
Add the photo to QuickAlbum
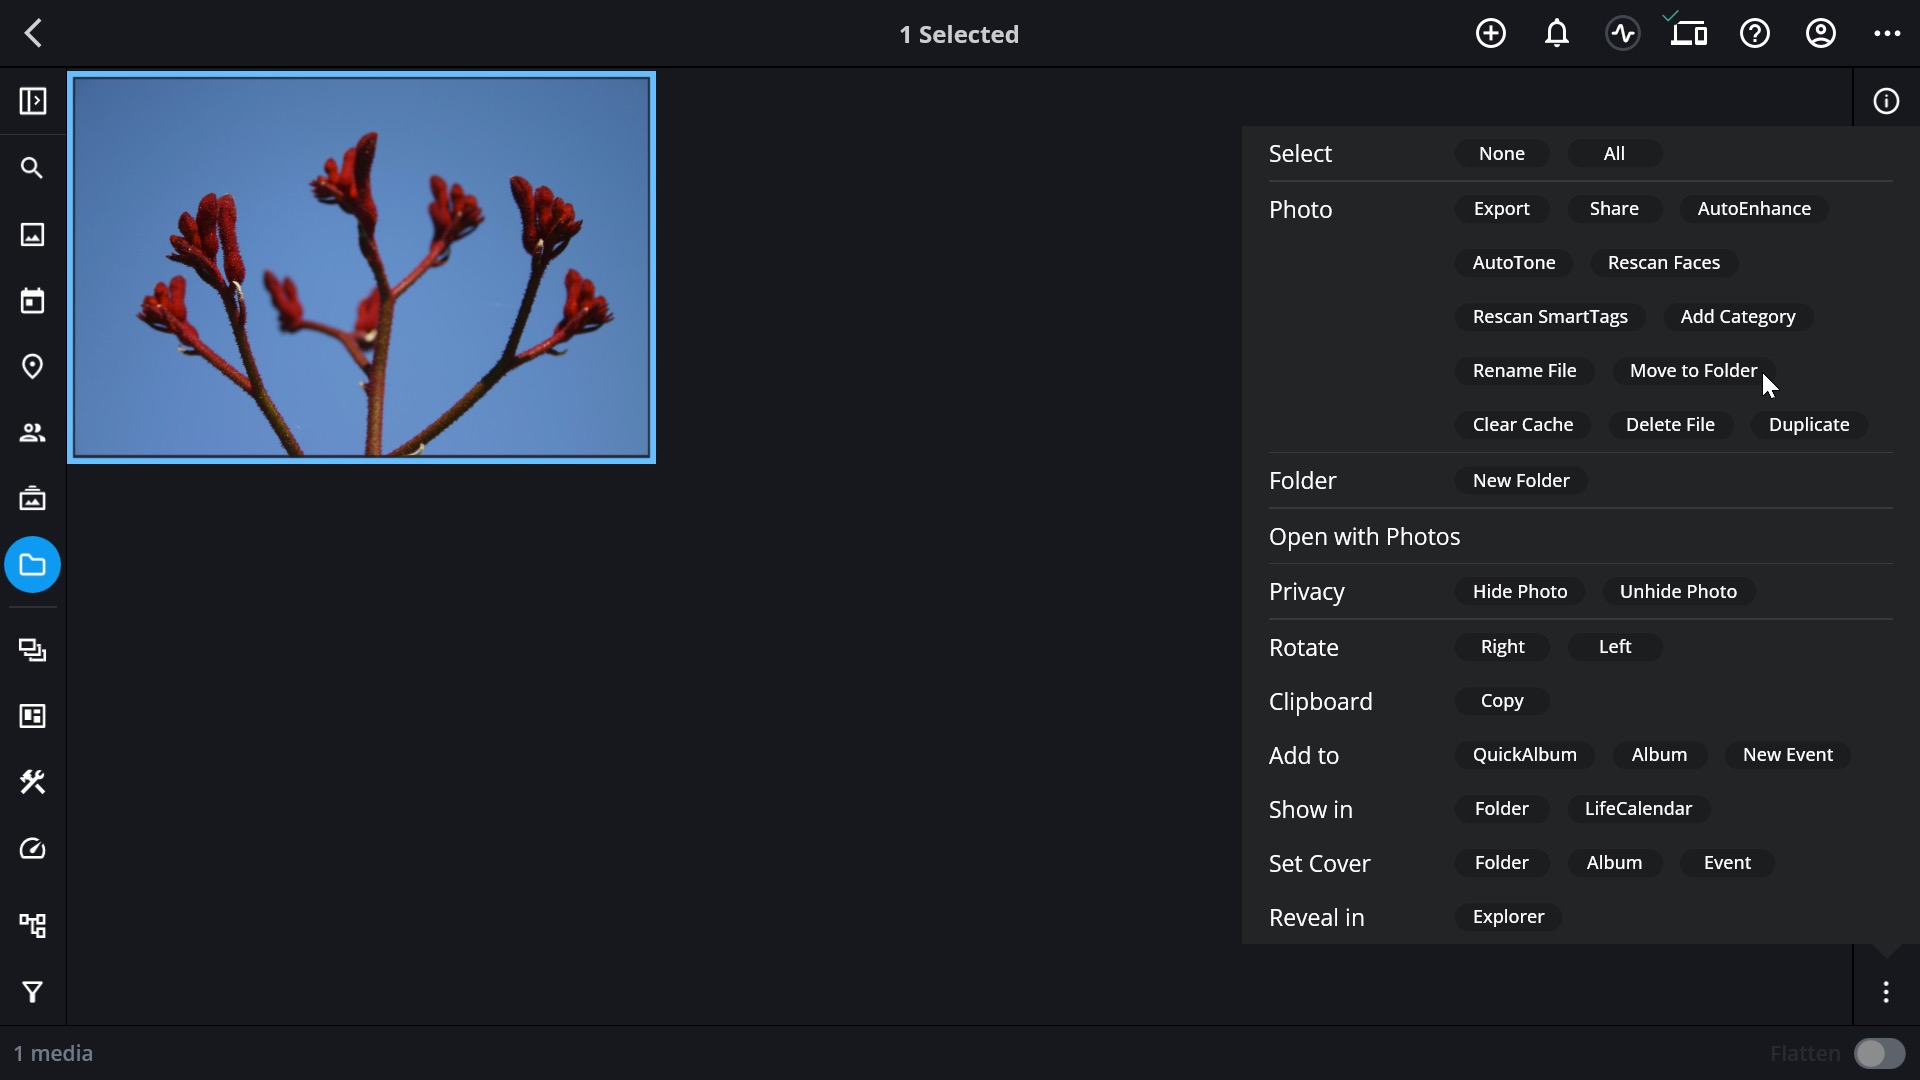tap(1524, 754)
